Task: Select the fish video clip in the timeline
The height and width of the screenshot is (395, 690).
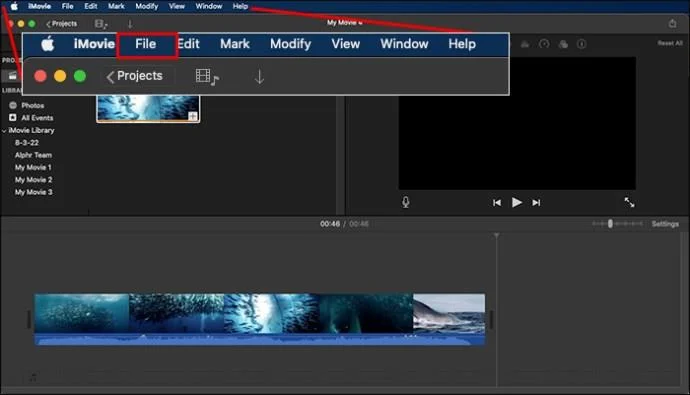Action: click(x=260, y=313)
